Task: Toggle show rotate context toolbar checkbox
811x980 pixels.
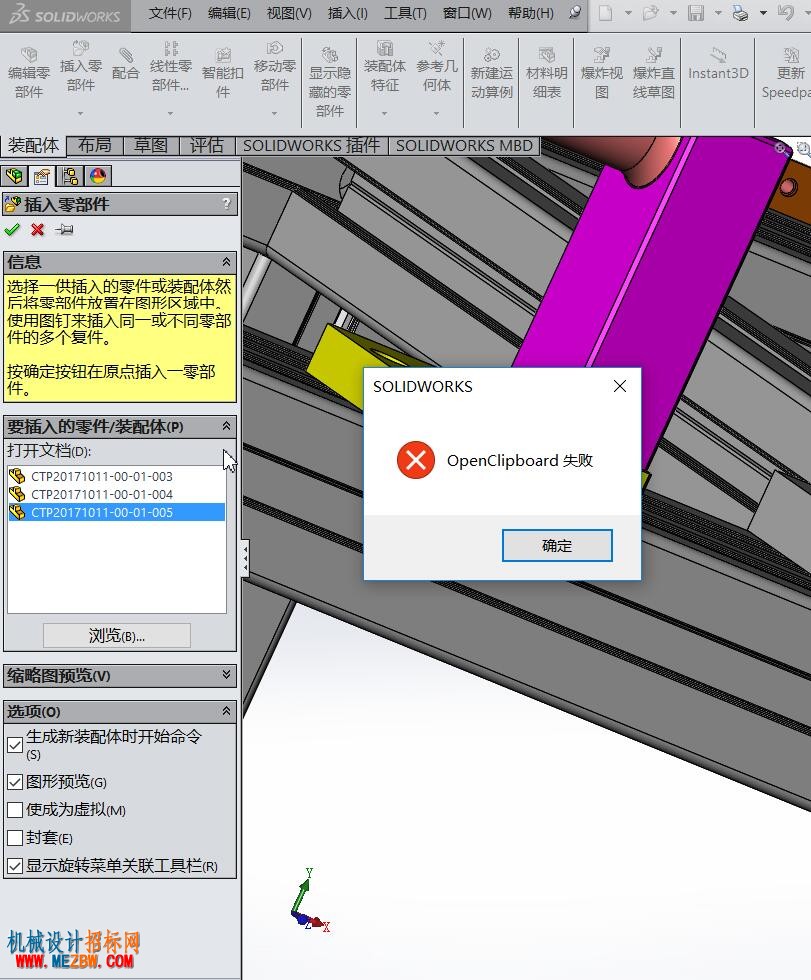Action: pyautogui.click(x=15, y=866)
